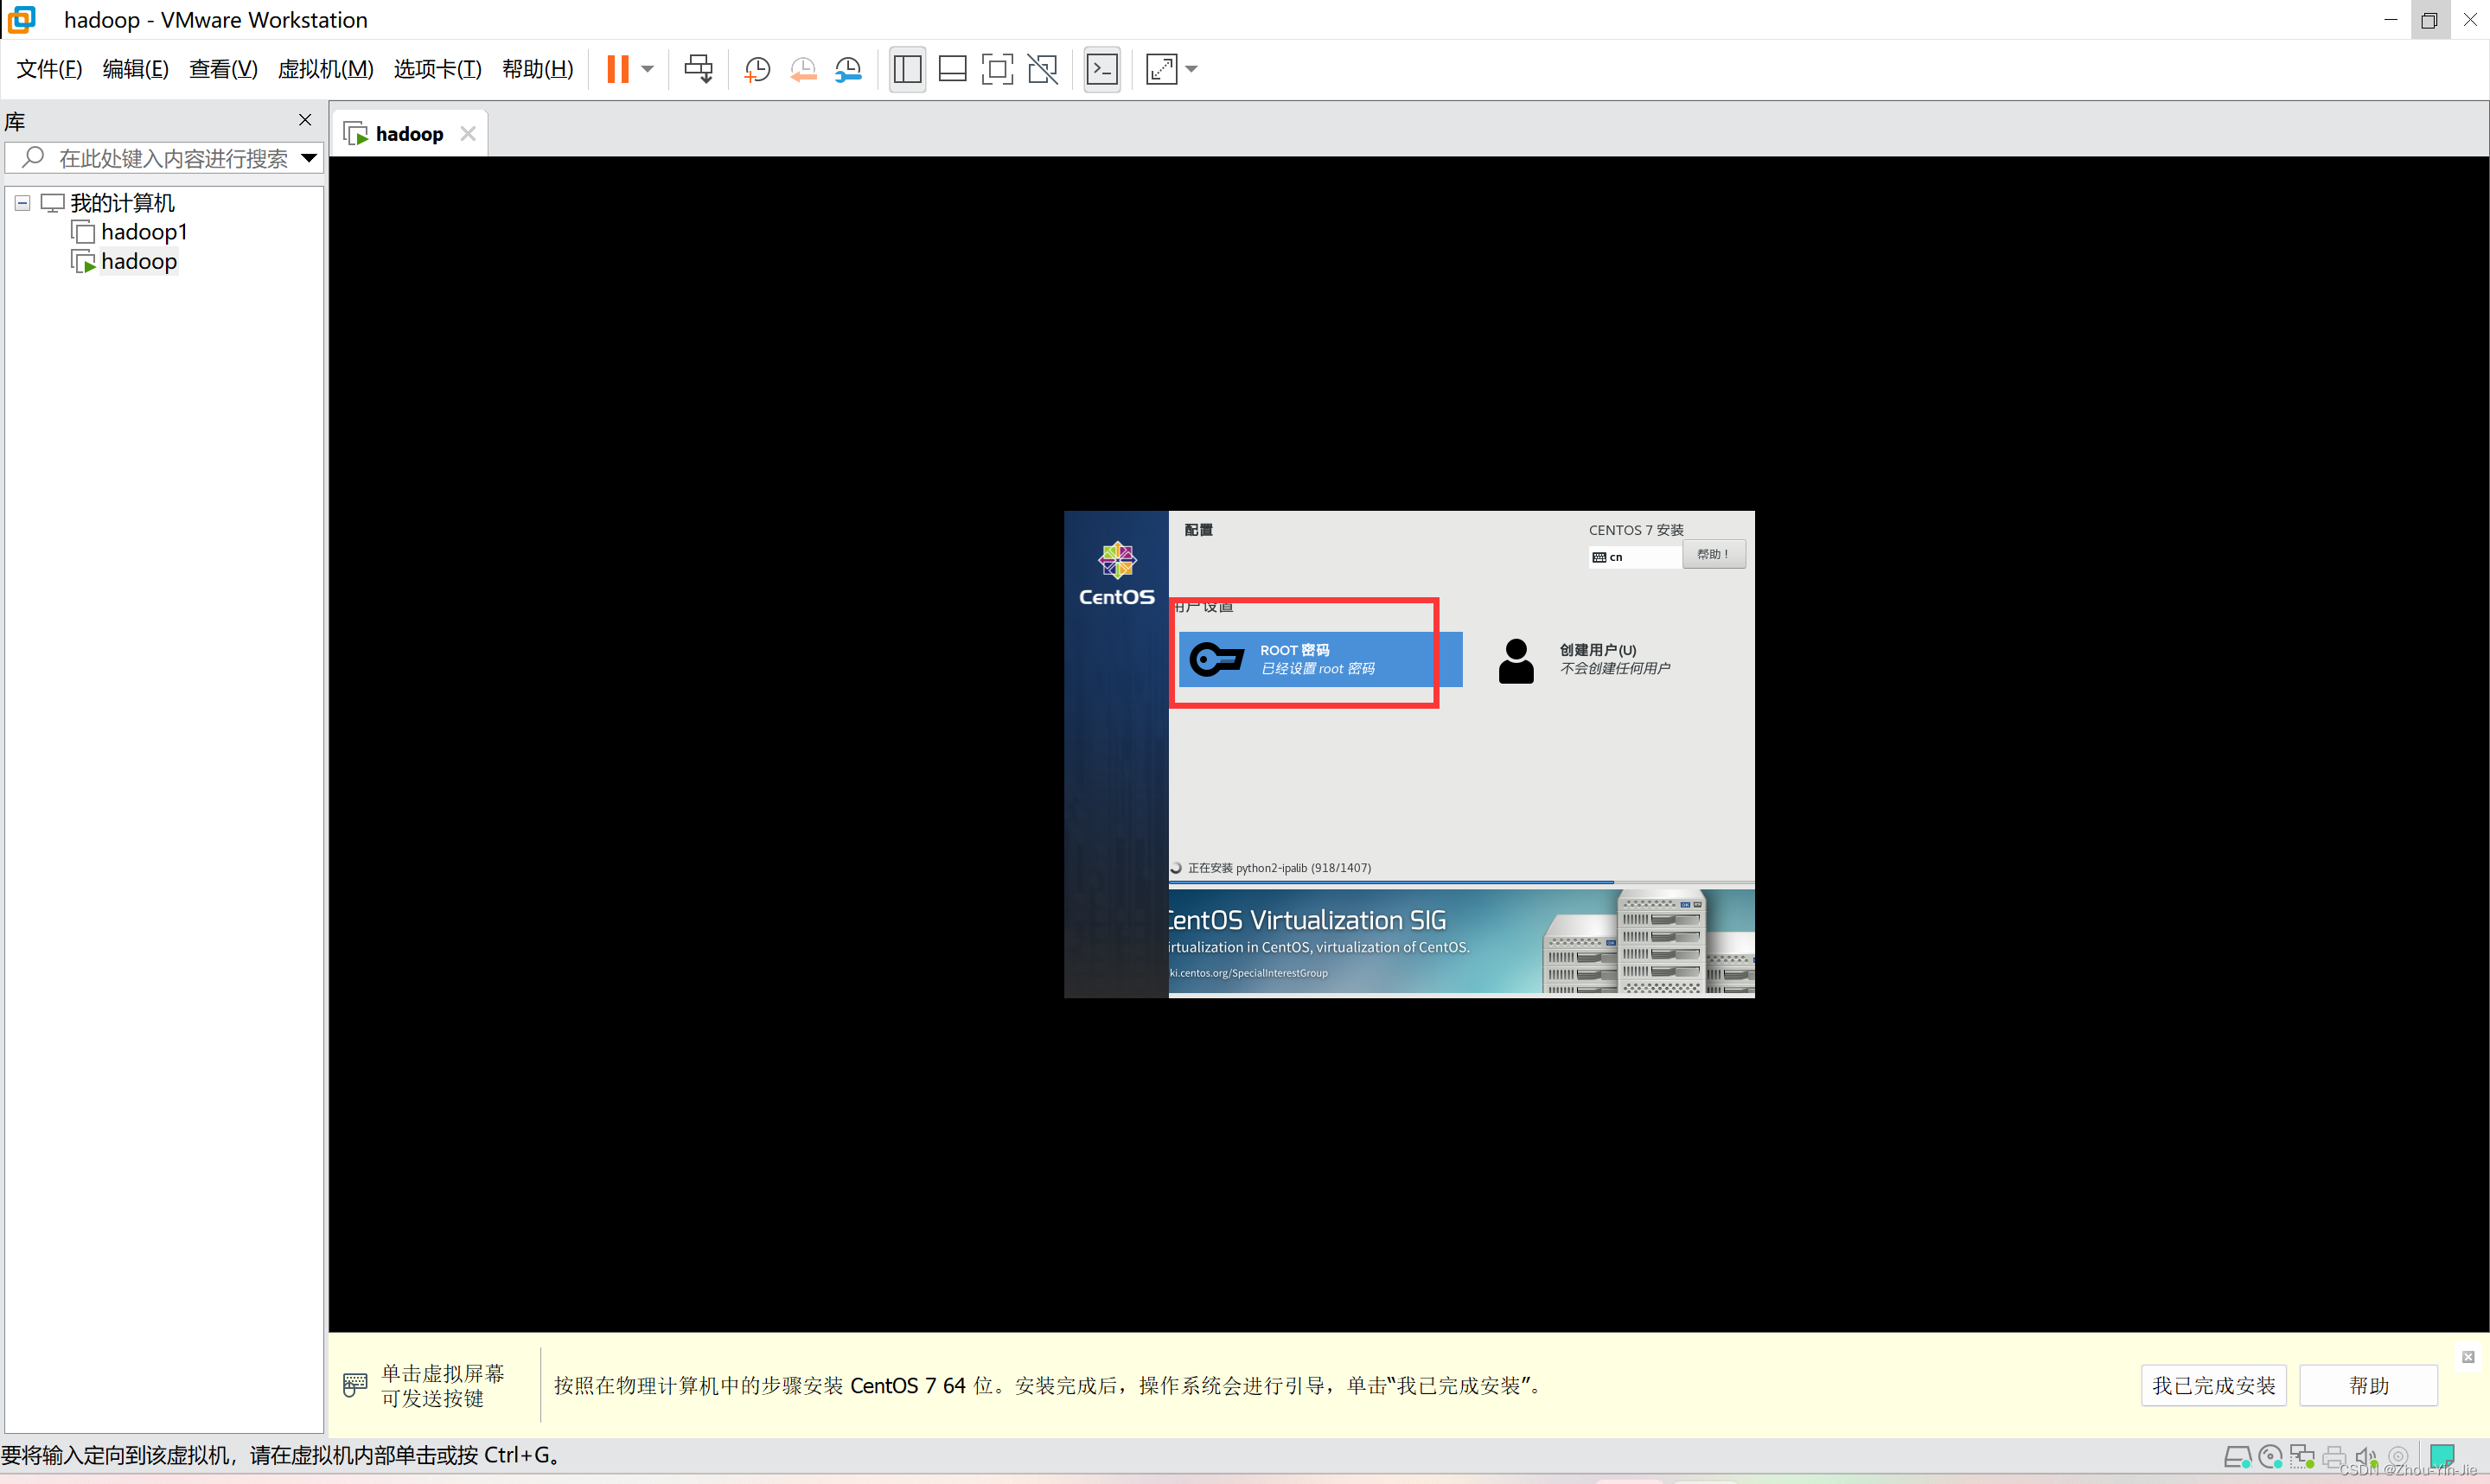
Task: Click the 我已完成安装 button
Action: click(2213, 1386)
